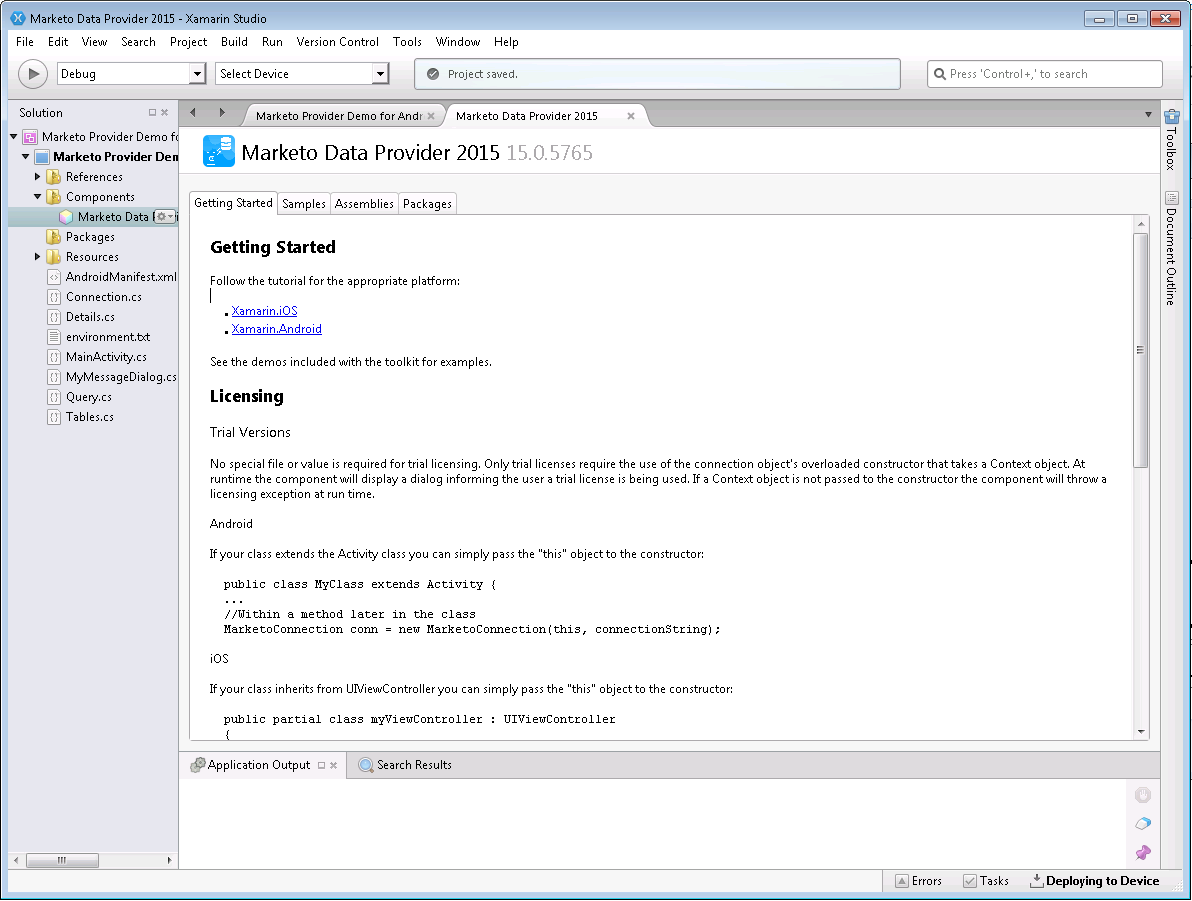Click the Stop icon in Application Output pane

(x=1142, y=794)
